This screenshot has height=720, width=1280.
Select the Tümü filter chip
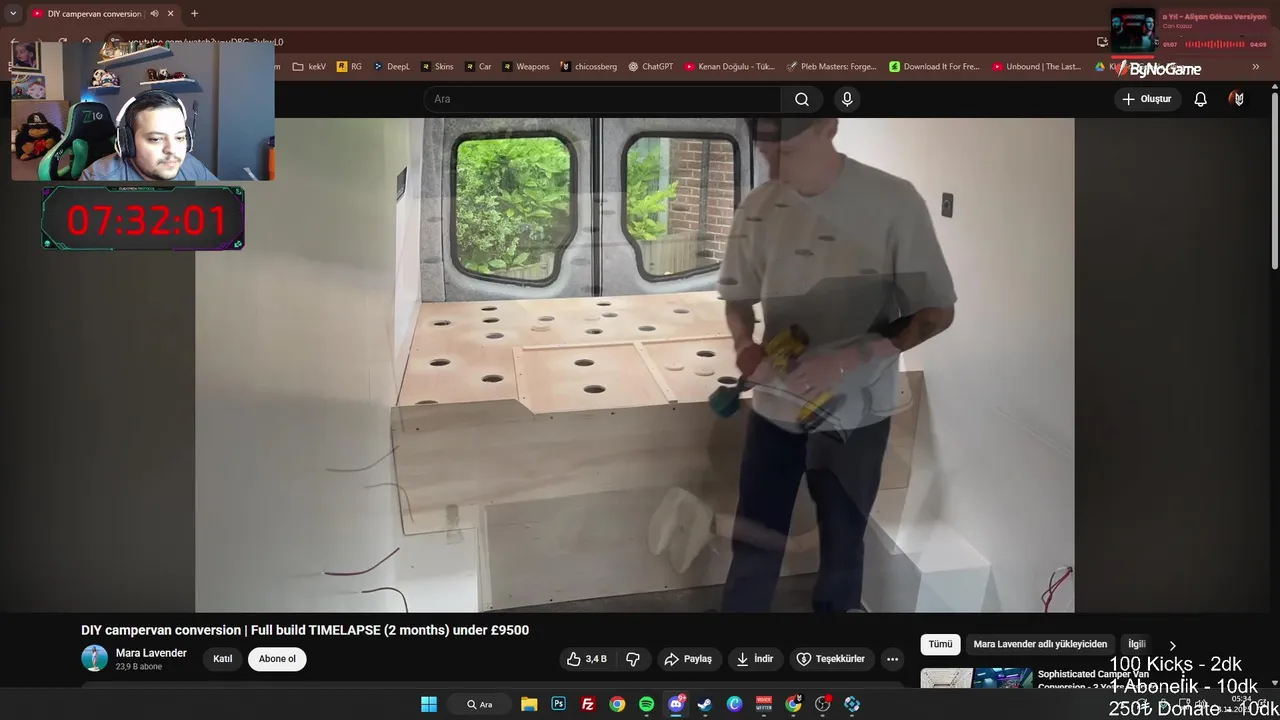pyautogui.click(x=940, y=644)
